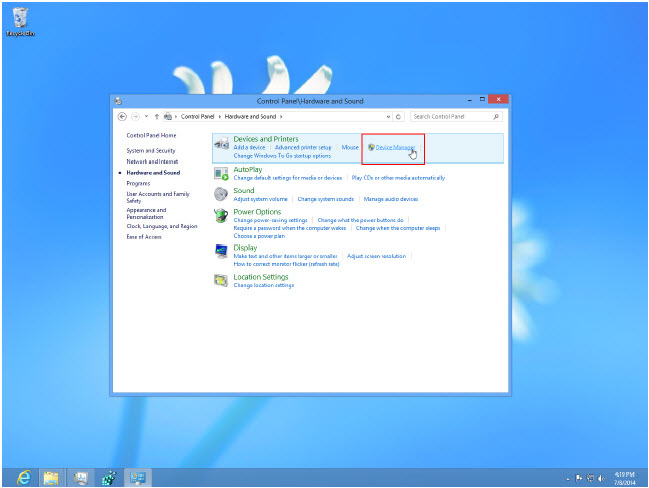This screenshot has width=649, height=488.
Task: Expand the address bar history dropdown
Action: (x=387, y=116)
